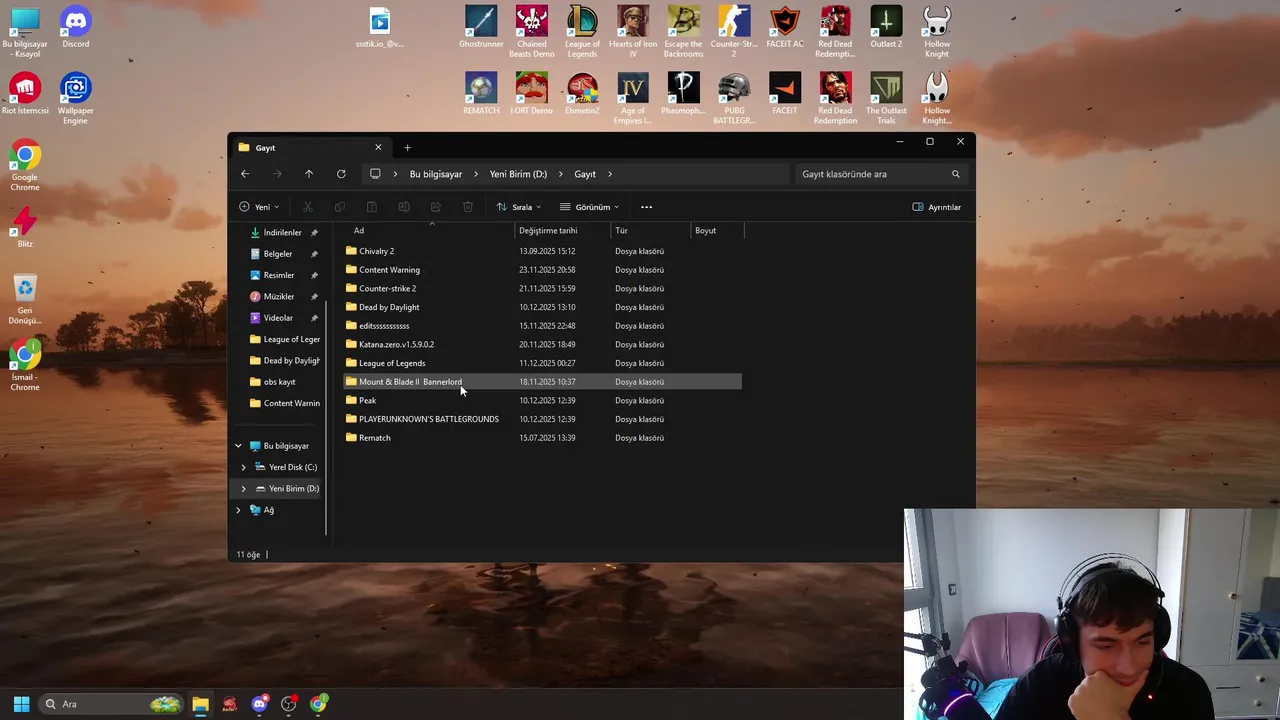1280x720 pixels.
Task: Select Escape the Backrooms desktop icon
Action: pyautogui.click(x=683, y=31)
